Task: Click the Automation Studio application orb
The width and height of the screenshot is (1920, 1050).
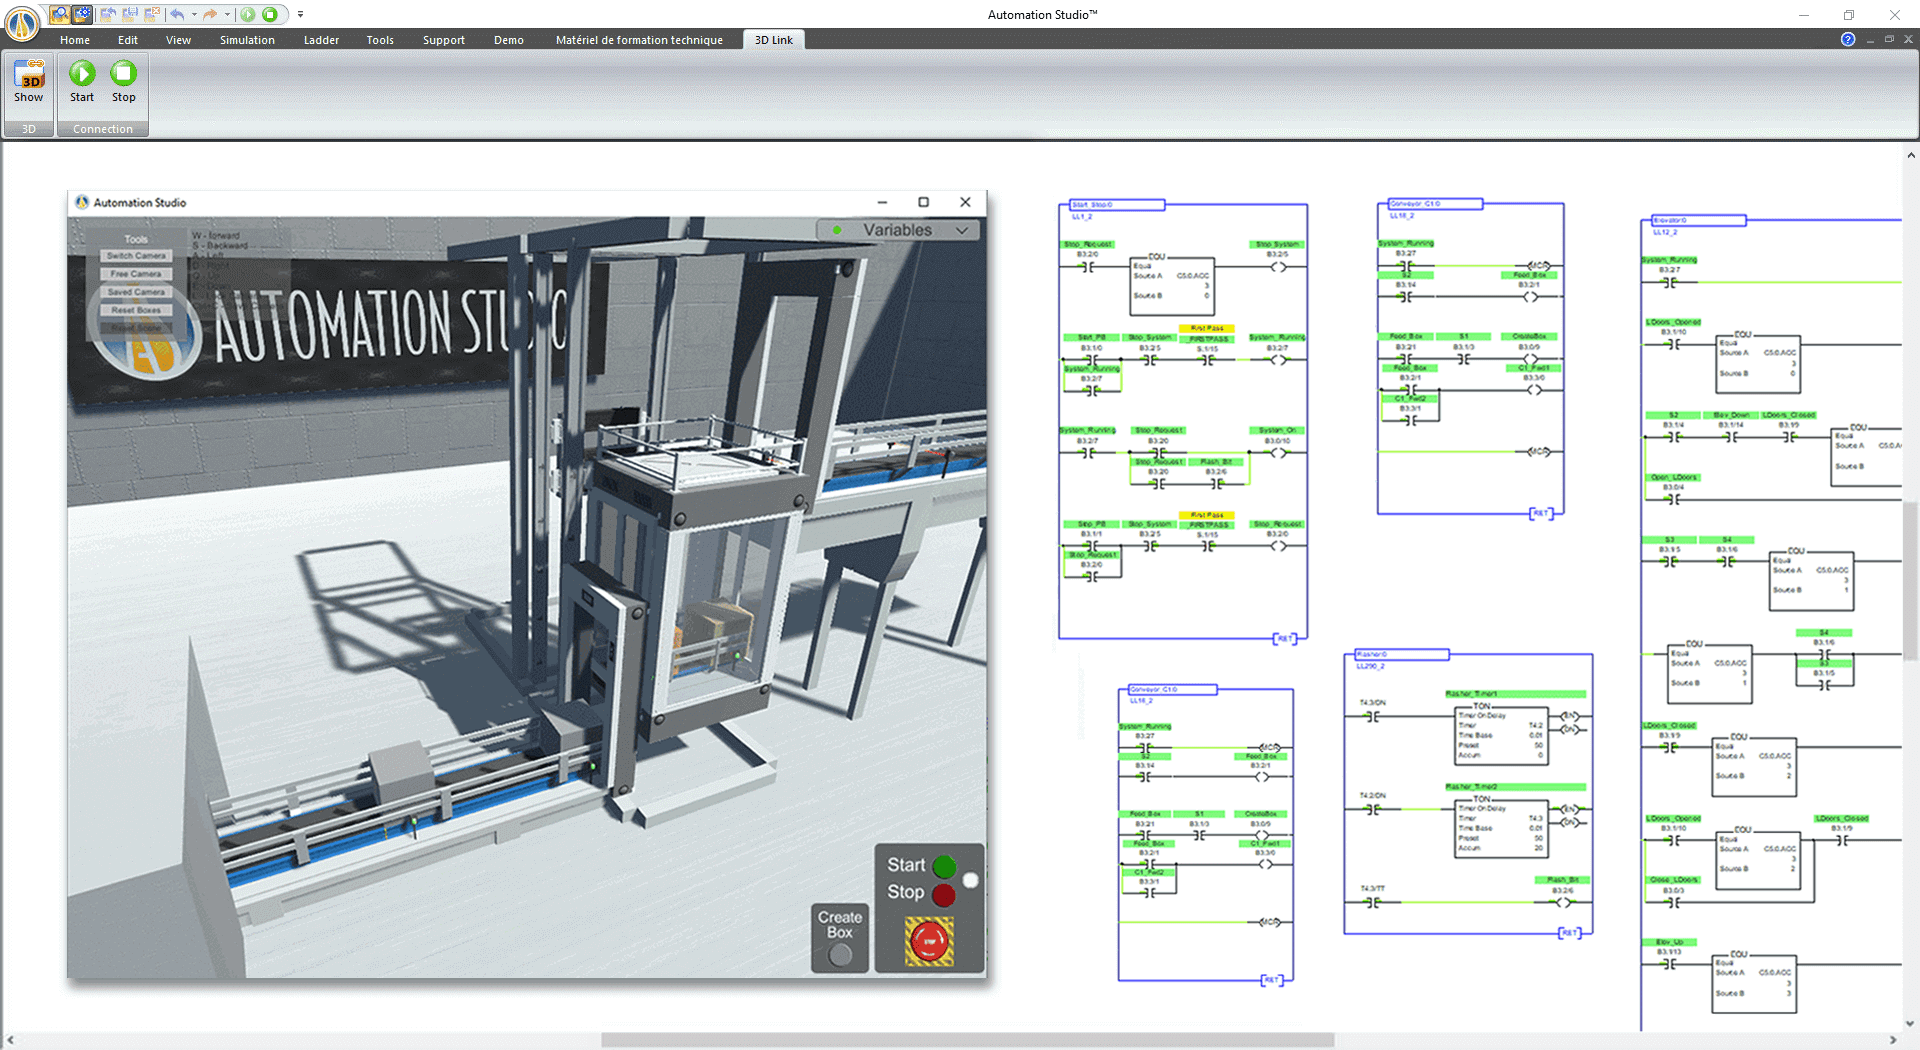Action: [x=22, y=21]
